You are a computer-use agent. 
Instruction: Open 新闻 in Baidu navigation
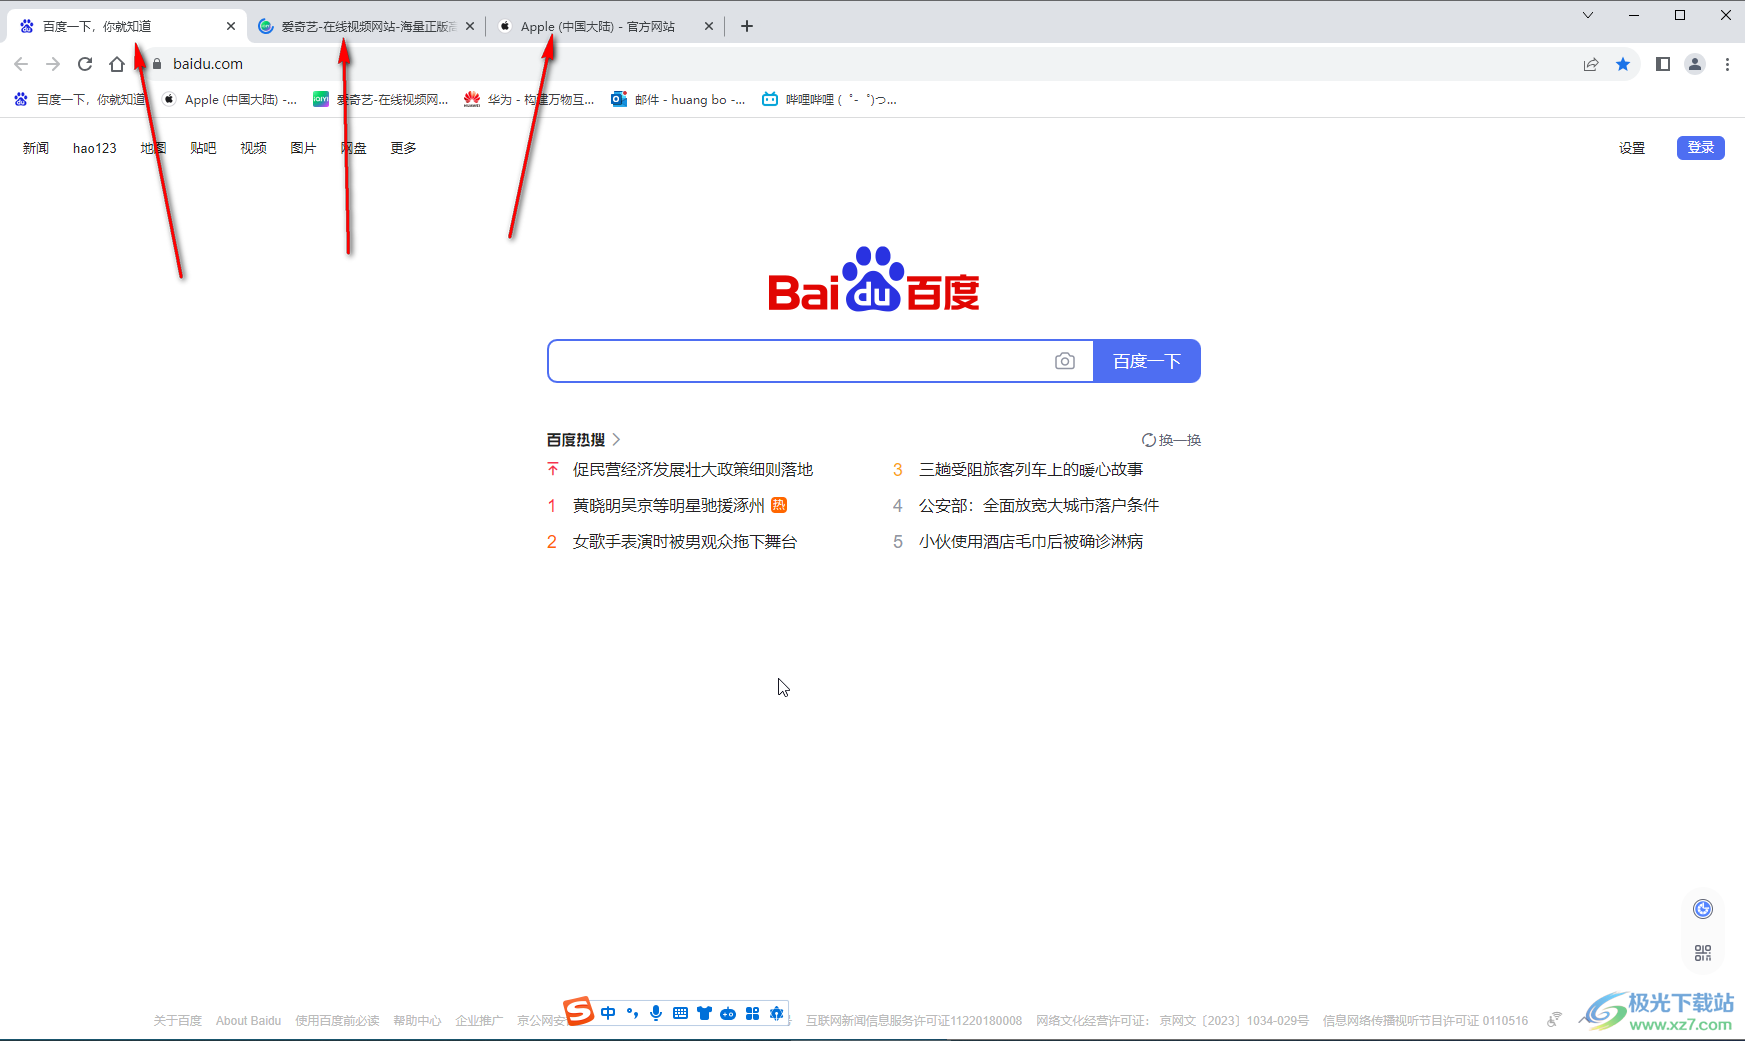pos(36,148)
